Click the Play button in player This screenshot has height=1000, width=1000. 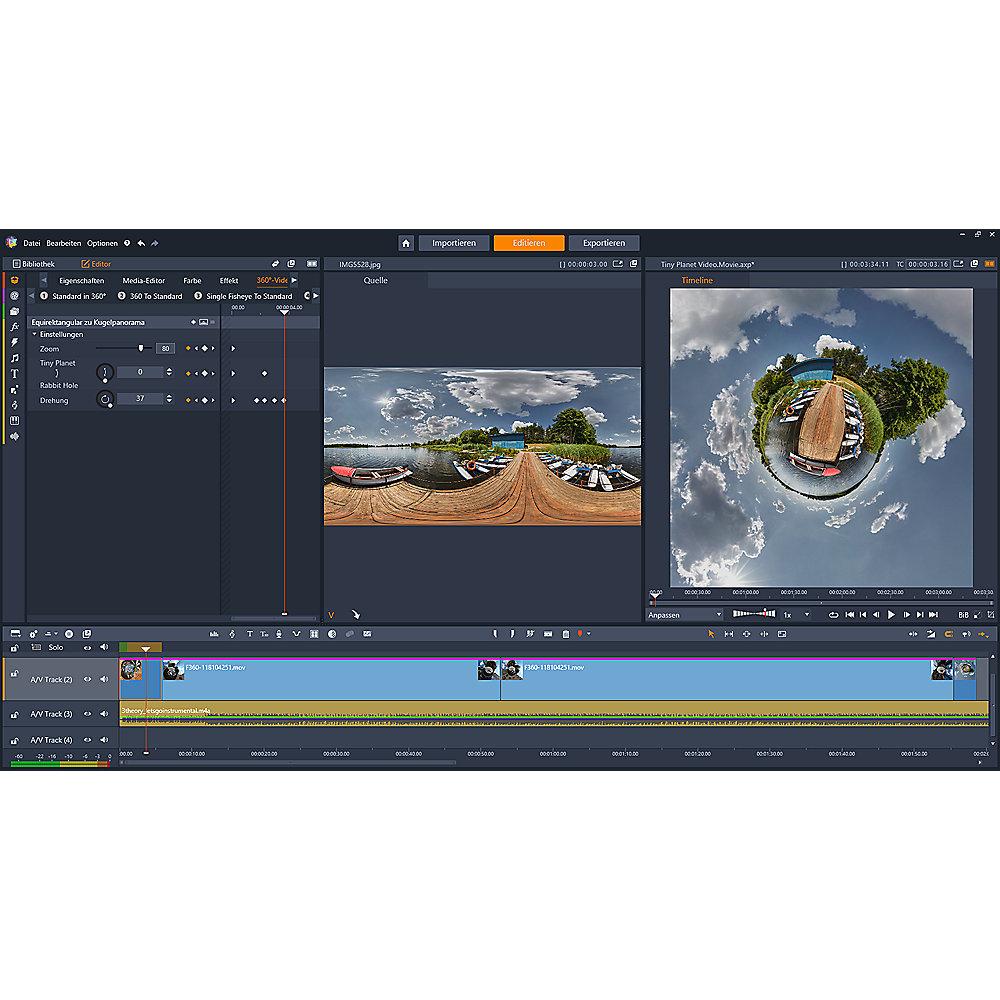click(891, 615)
